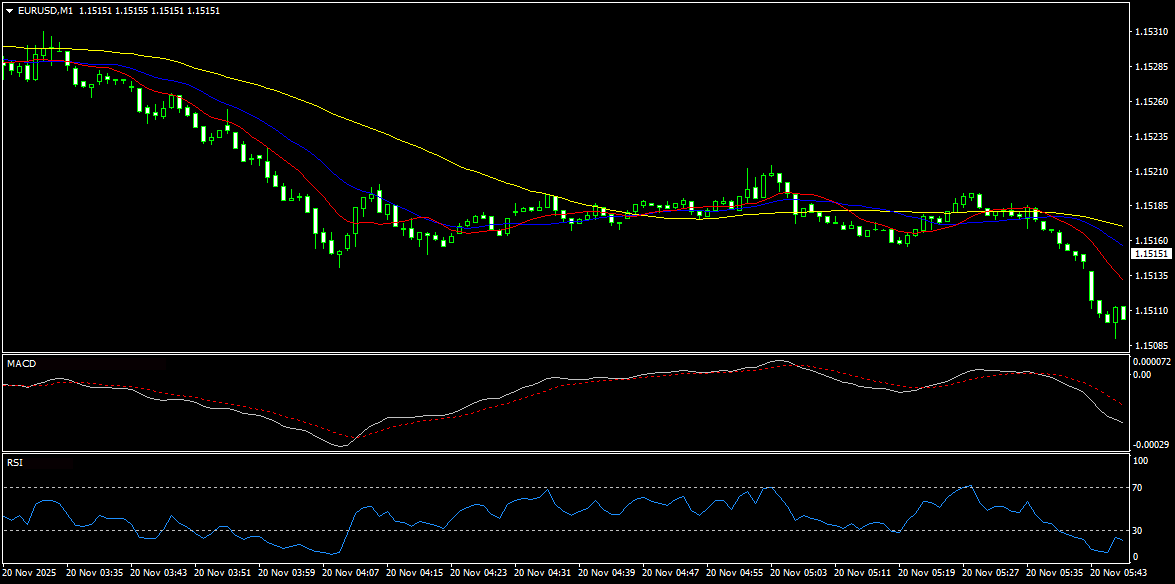This screenshot has width=1175, height=584.
Task: Click the white triangle beside EURUSD,M1
Action: 9,10
